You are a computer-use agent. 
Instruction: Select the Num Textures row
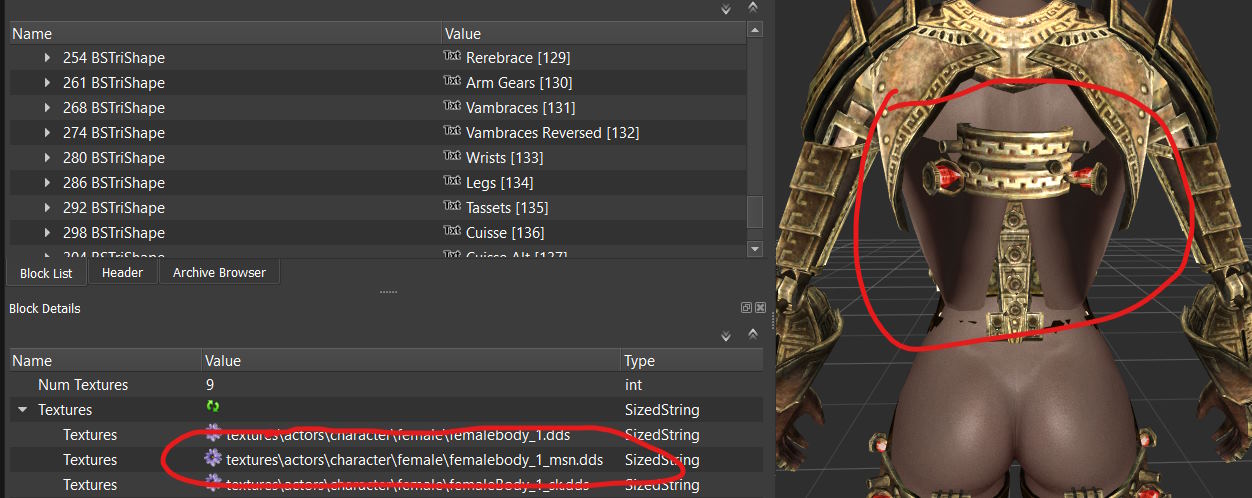[386, 385]
